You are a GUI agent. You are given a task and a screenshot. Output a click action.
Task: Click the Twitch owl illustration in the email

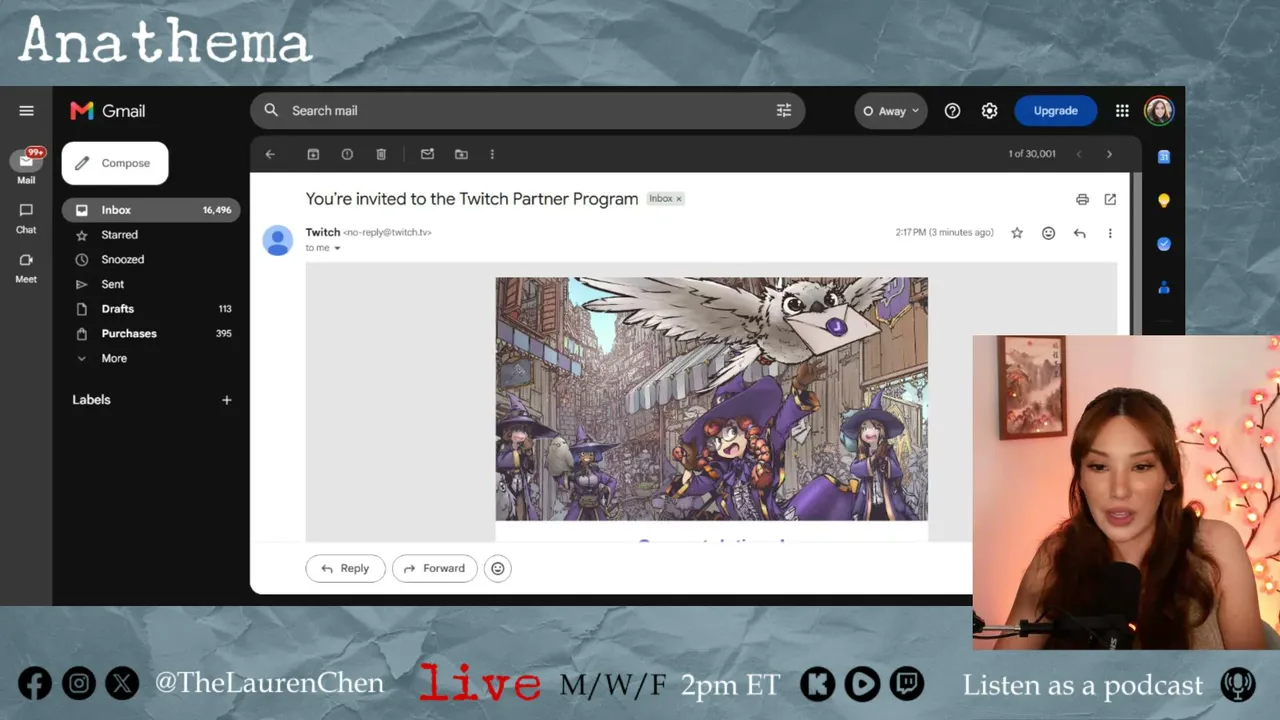pos(712,399)
